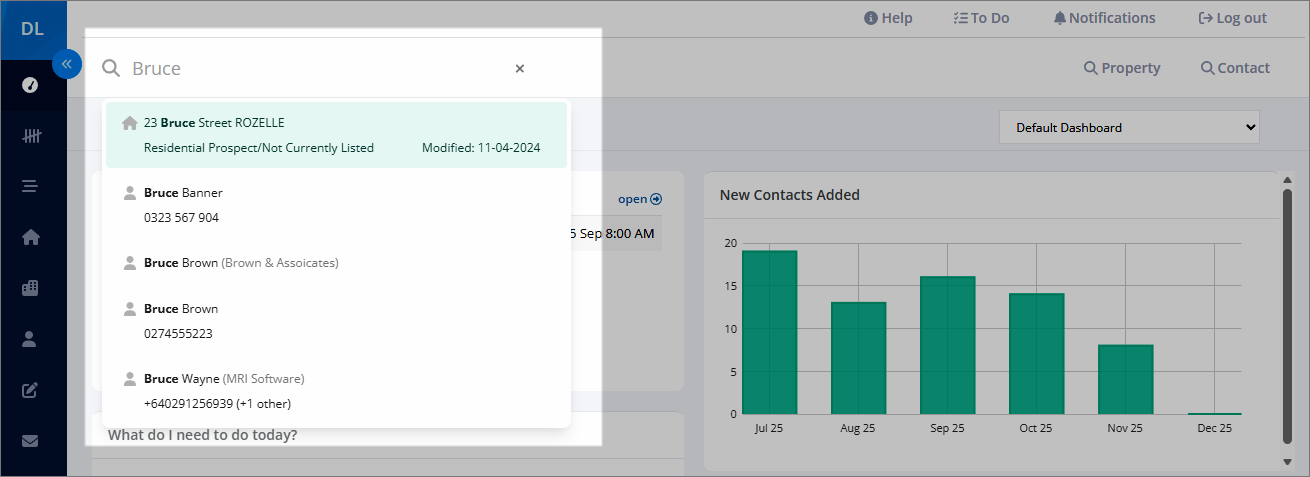Image resolution: width=1310 pixels, height=477 pixels.
Task: Open the person contacts icon in sidebar
Action: [x=30, y=339]
